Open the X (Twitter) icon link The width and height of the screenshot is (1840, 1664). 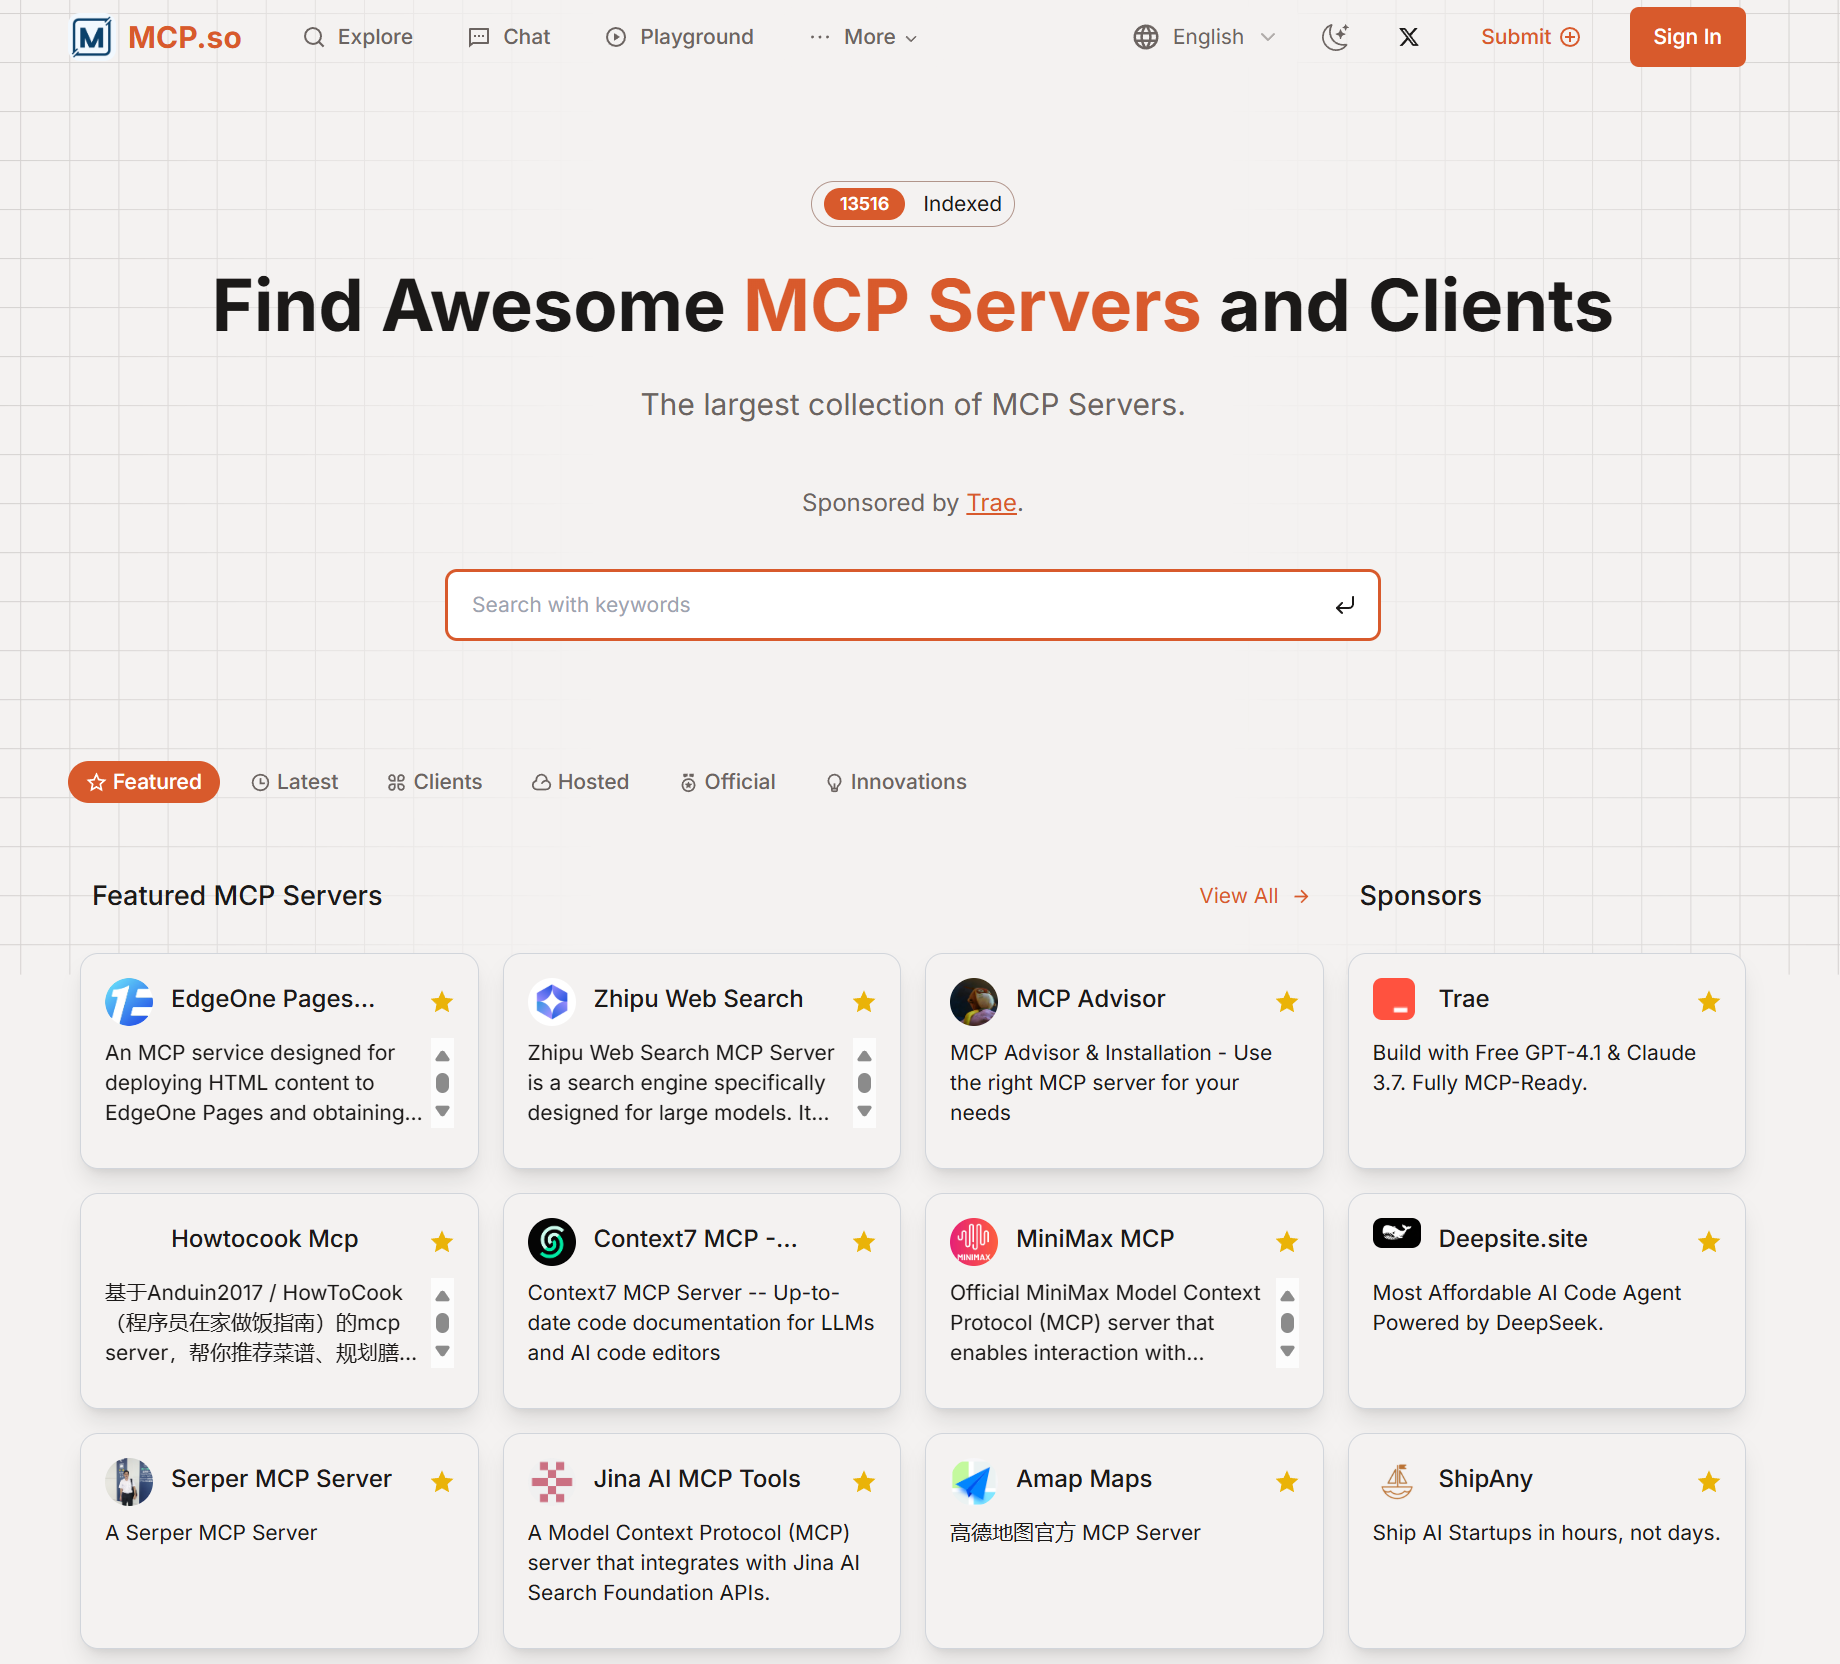[1408, 37]
